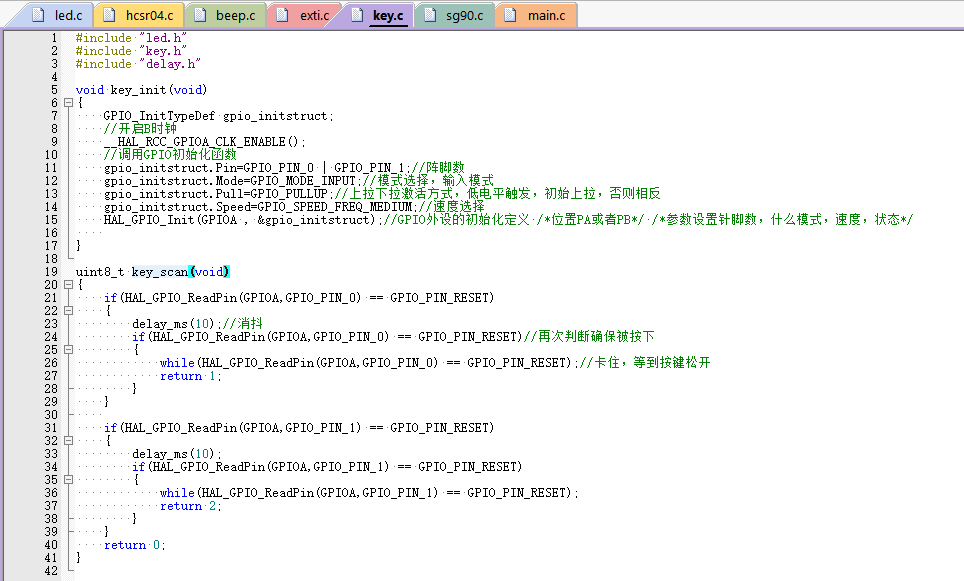Collapse the key_init function at line 6

pyautogui.click(x=68, y=103)
